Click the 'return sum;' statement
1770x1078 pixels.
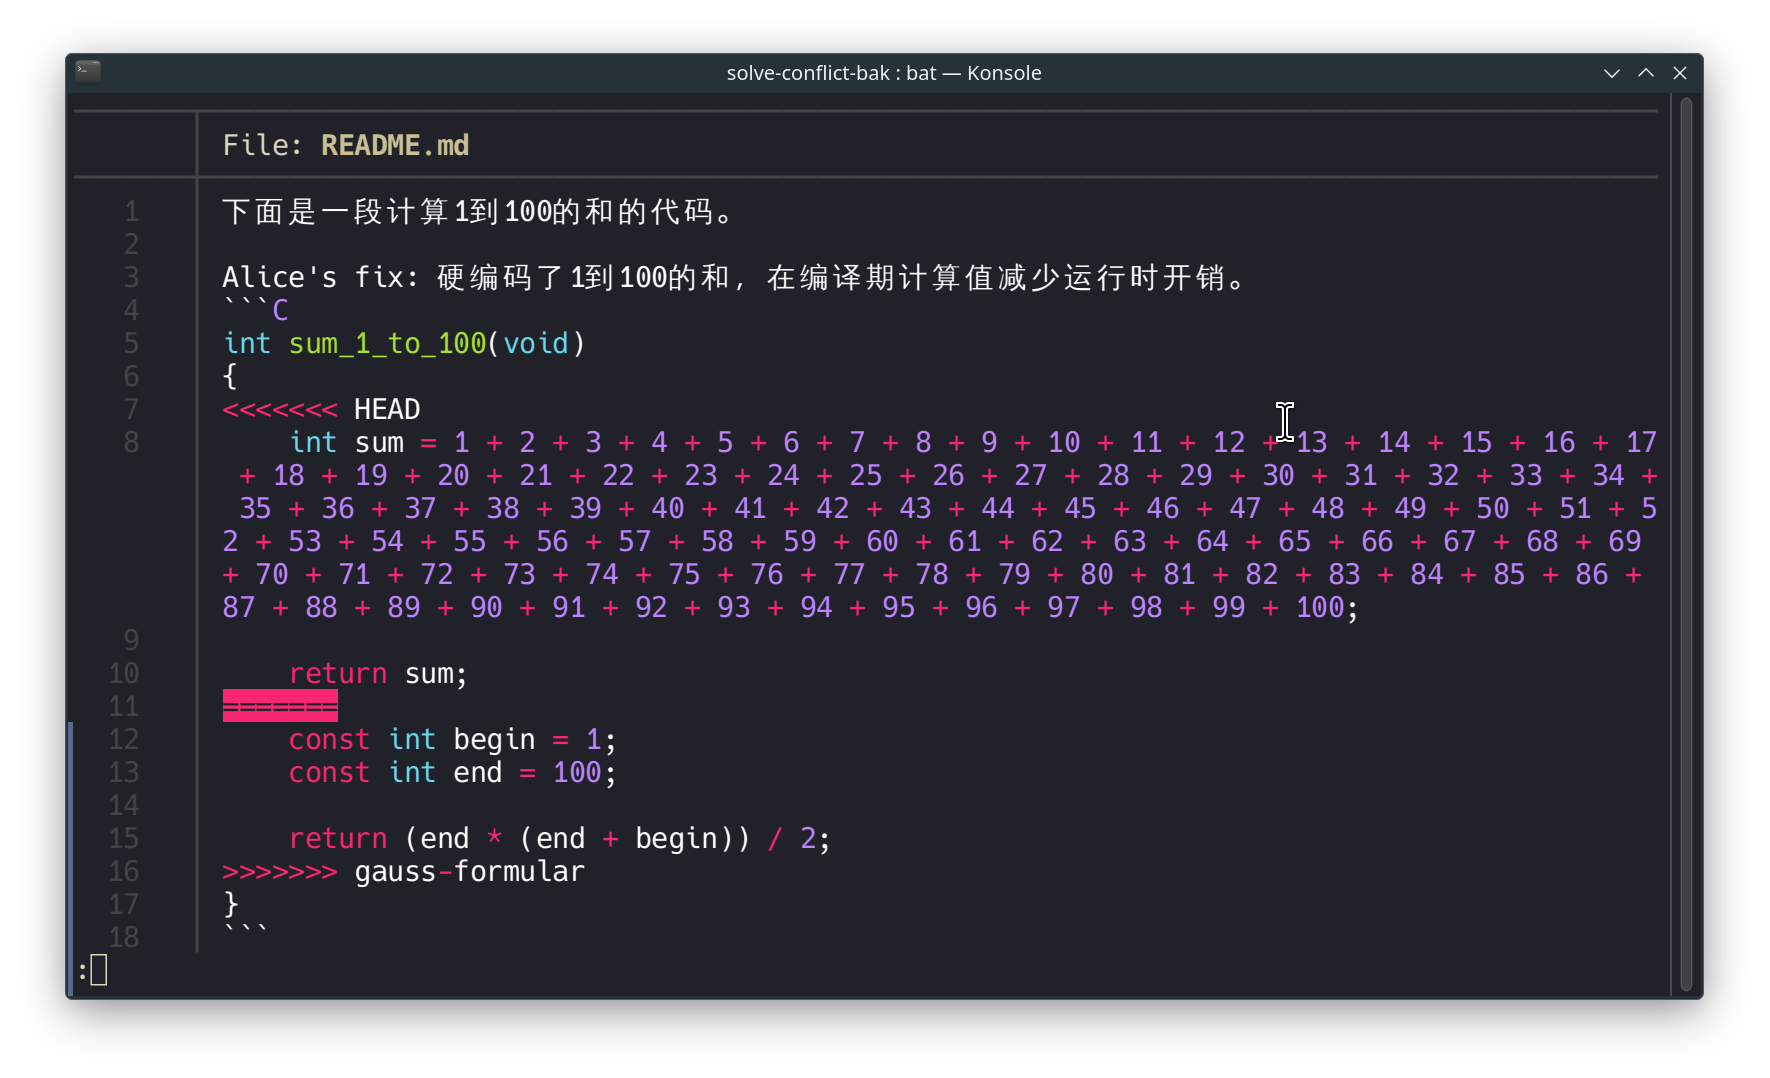pyautogui.click(x=377, y=673)
